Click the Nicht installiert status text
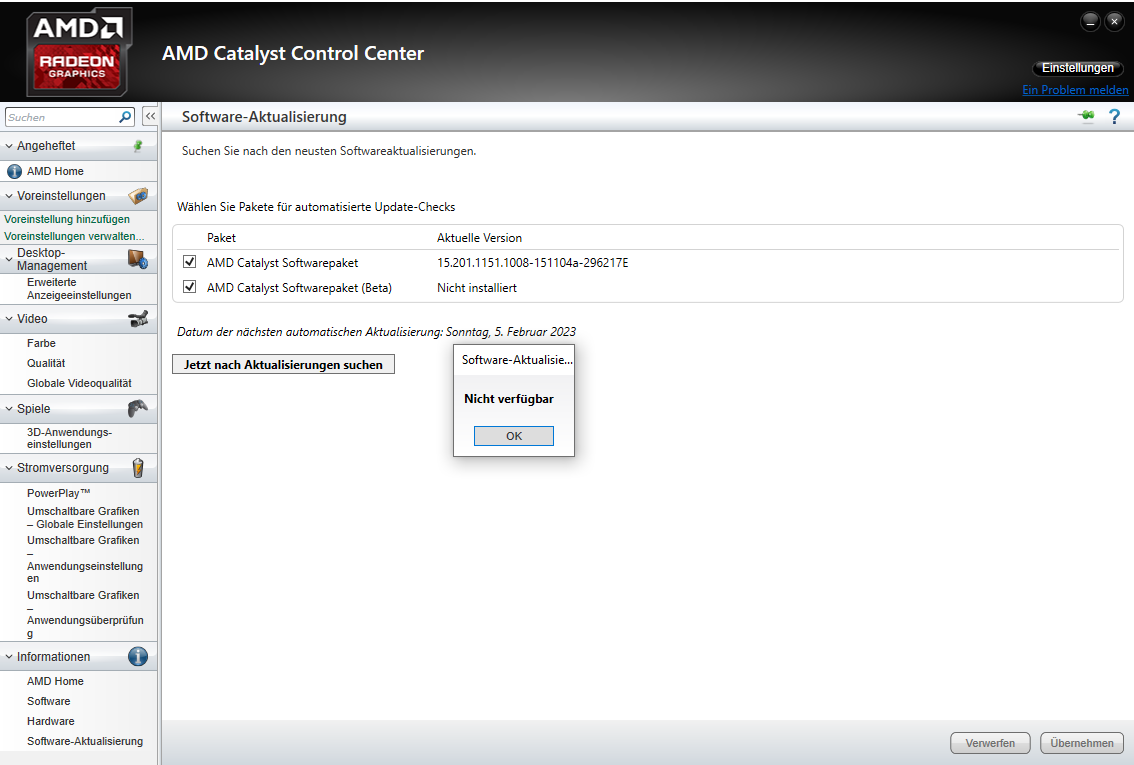This screenshot has width=1134, height=765. [477, 288]
